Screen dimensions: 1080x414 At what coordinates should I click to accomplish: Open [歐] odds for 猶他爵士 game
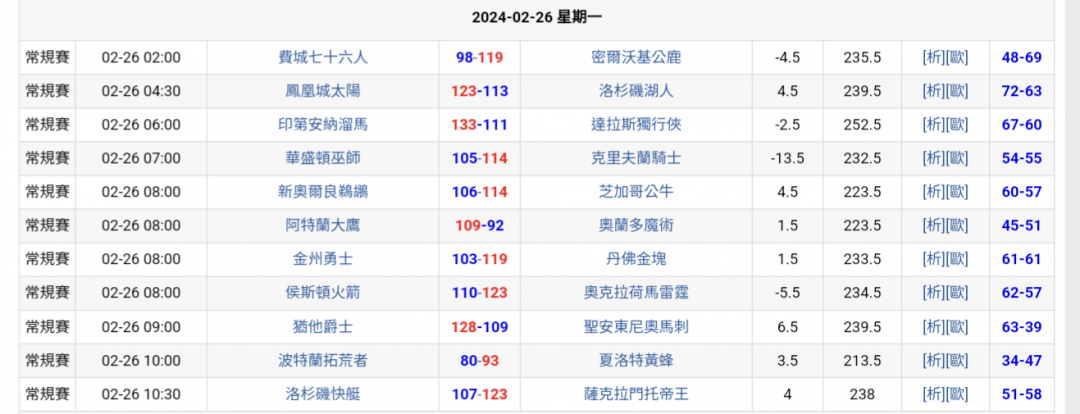[x=957, y=327]
